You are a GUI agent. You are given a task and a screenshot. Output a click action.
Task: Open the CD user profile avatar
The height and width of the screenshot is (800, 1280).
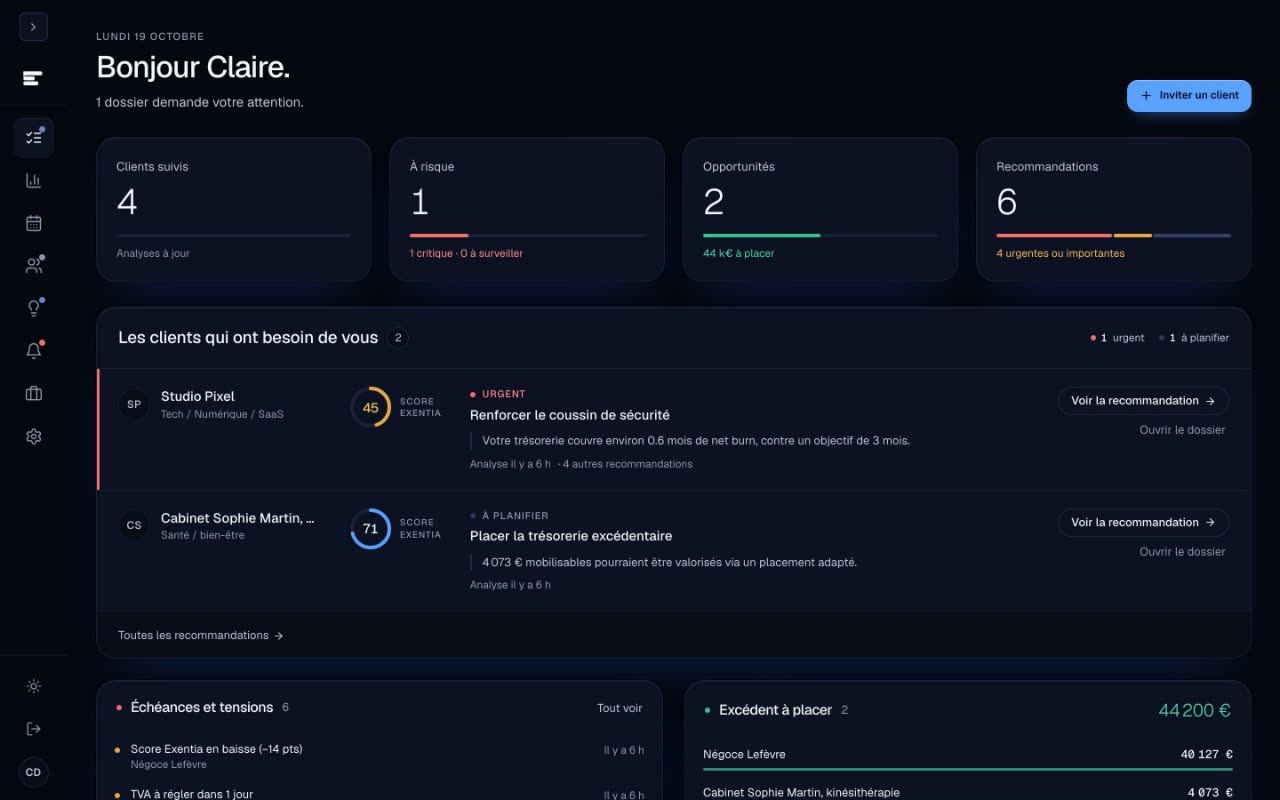[33, 772]
